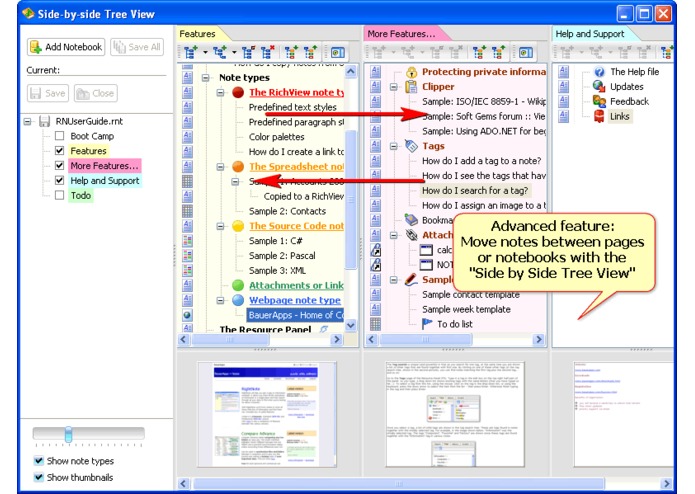Click expand all icon in Features toolbar

click(291, 53)
